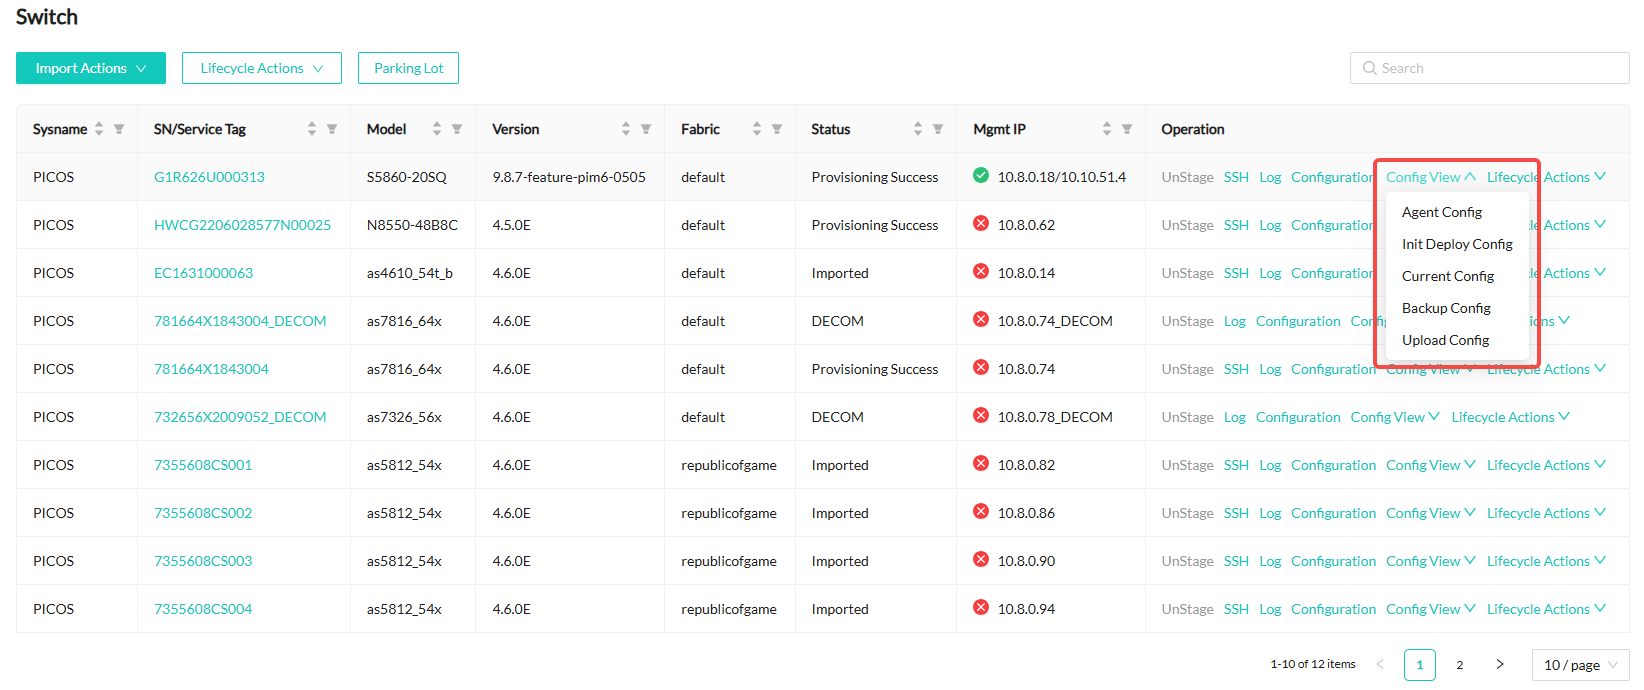This screenshot has height=690, width=1644.
Task: Open the Model column filter icon
Action: click(x=457, y=129)
